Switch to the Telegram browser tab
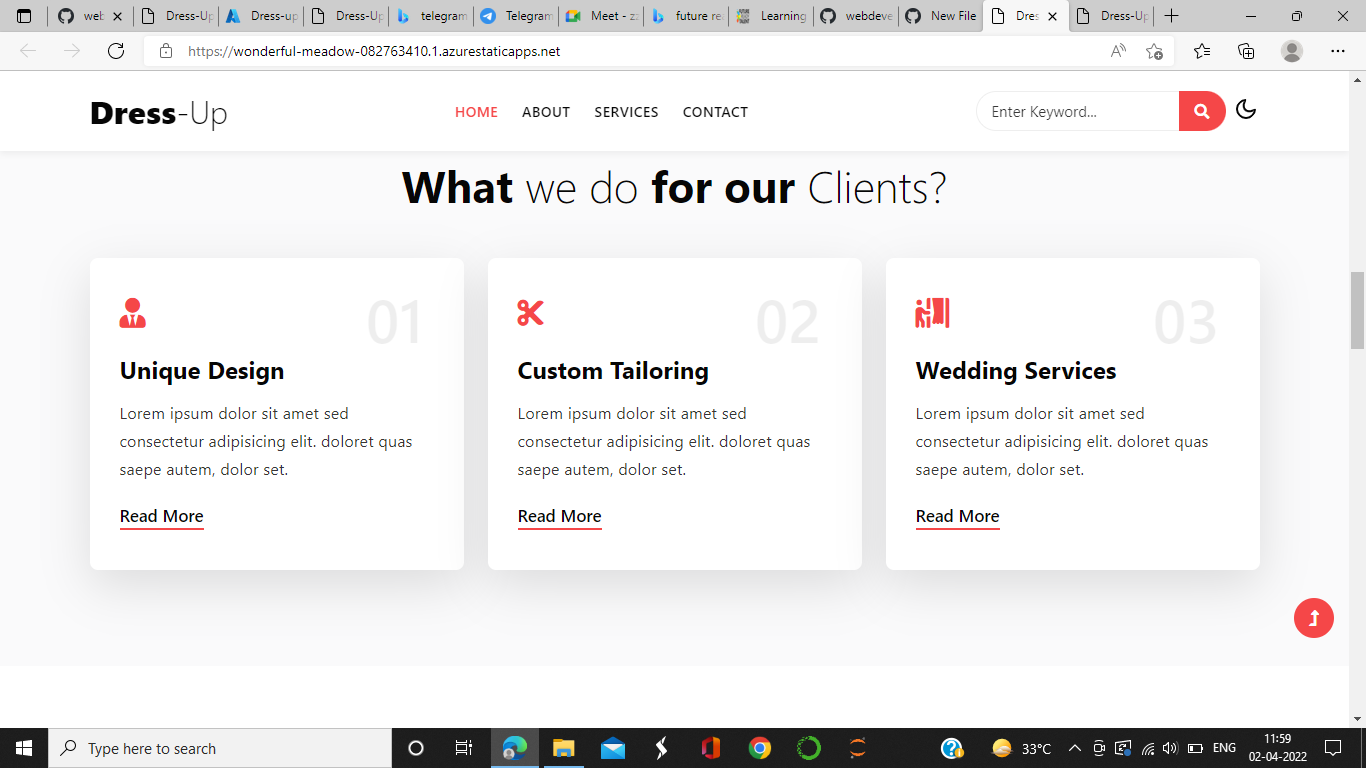Image resolution: width=1366 pixels, height=768 pixels. [x=517, y=16]
